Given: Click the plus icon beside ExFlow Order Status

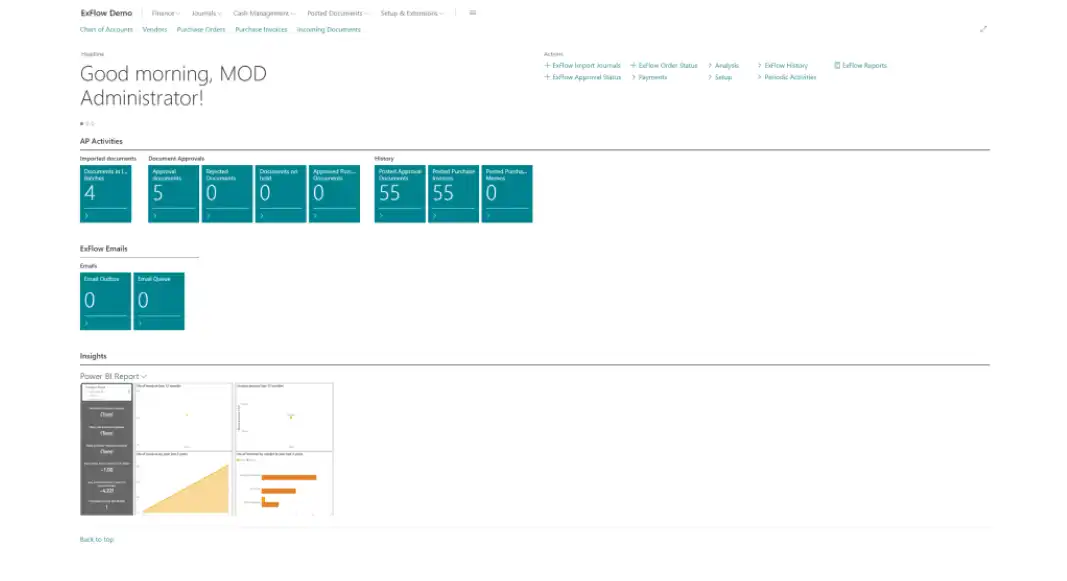Looking at the screenshot, I should pos(631,65).
